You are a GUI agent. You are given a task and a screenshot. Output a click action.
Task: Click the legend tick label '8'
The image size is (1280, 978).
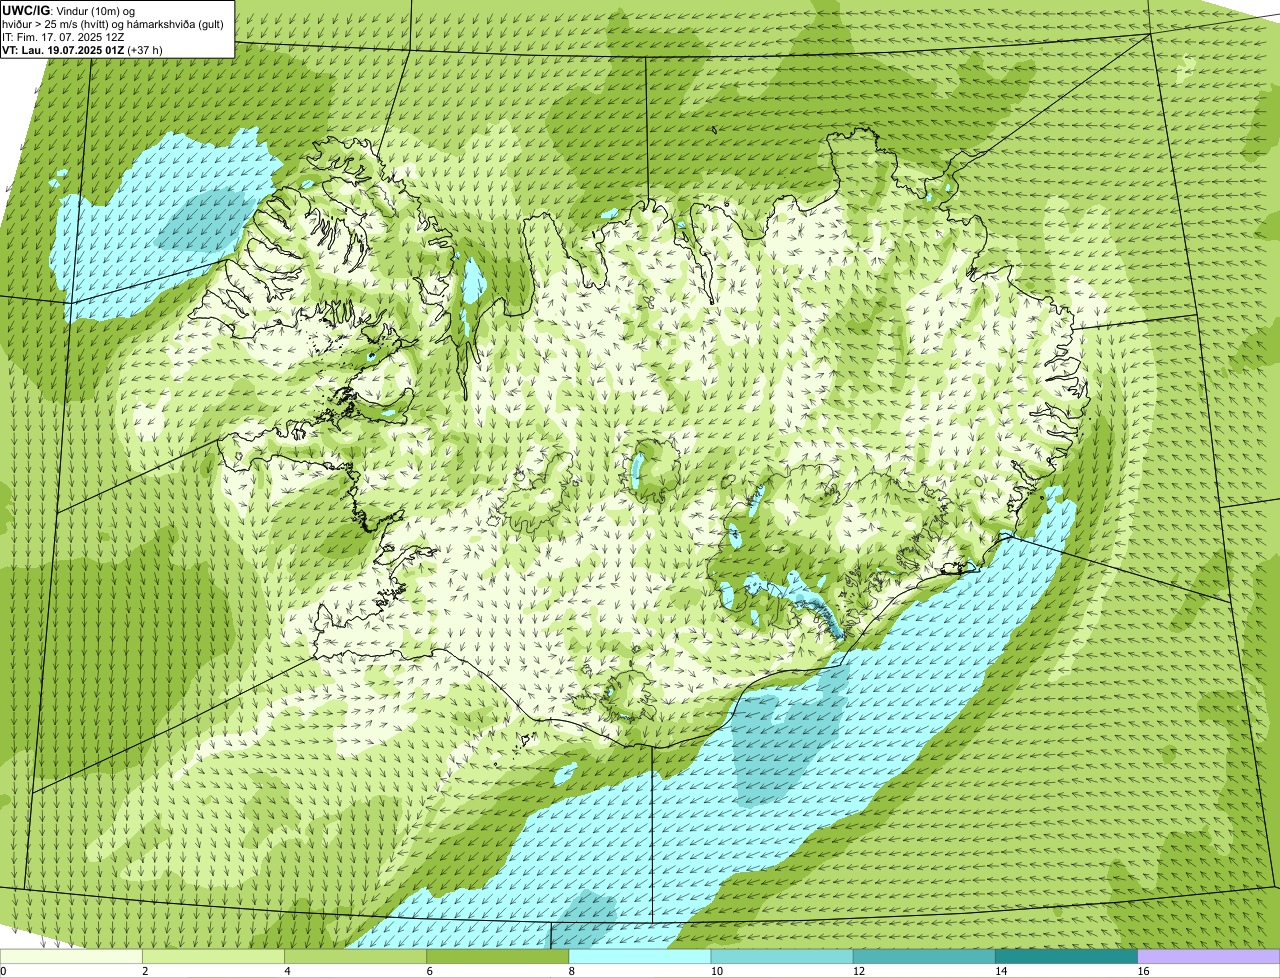click(571, 971)
